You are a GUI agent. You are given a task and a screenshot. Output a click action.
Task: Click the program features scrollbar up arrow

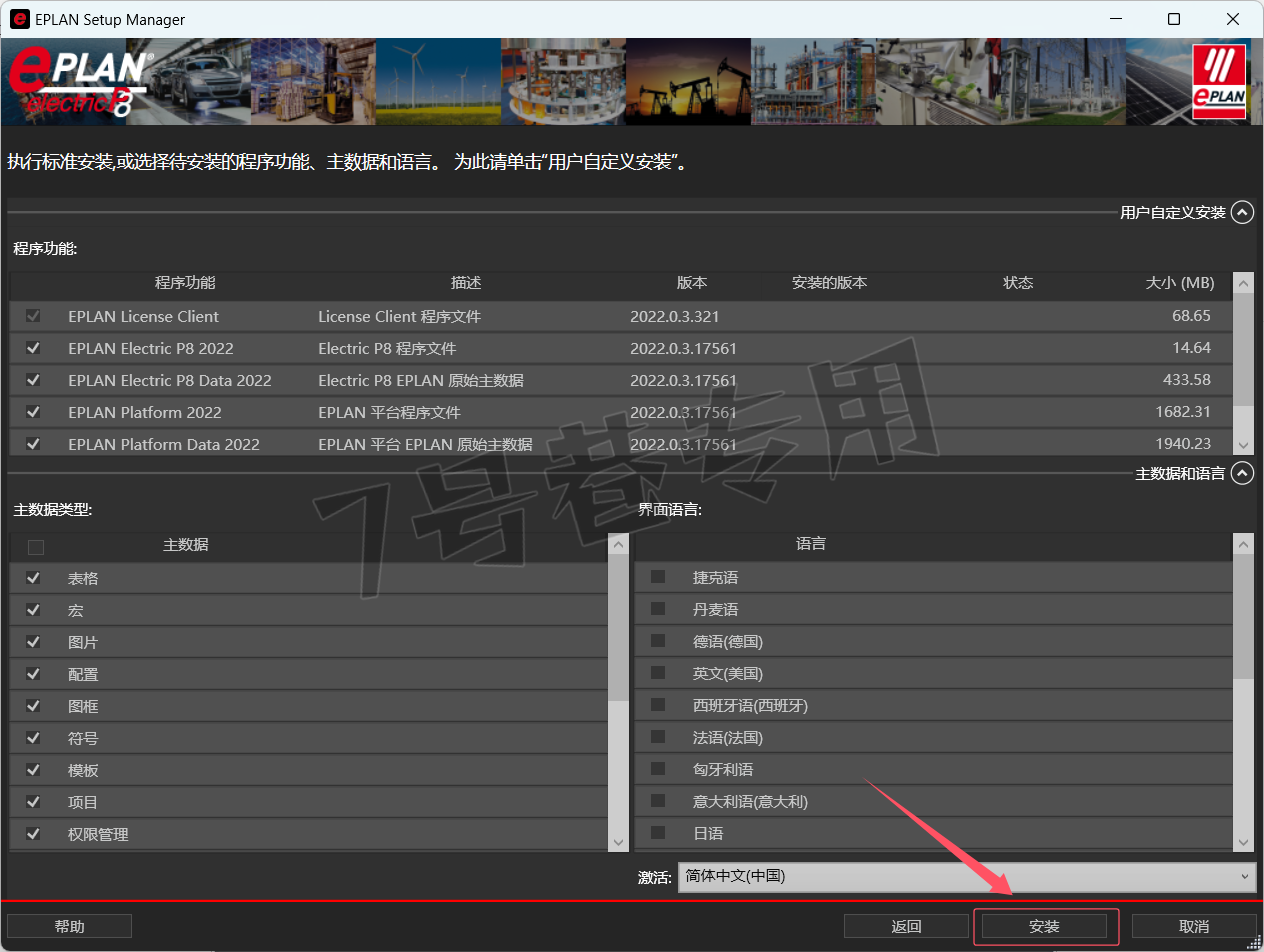coord(1243,284)
